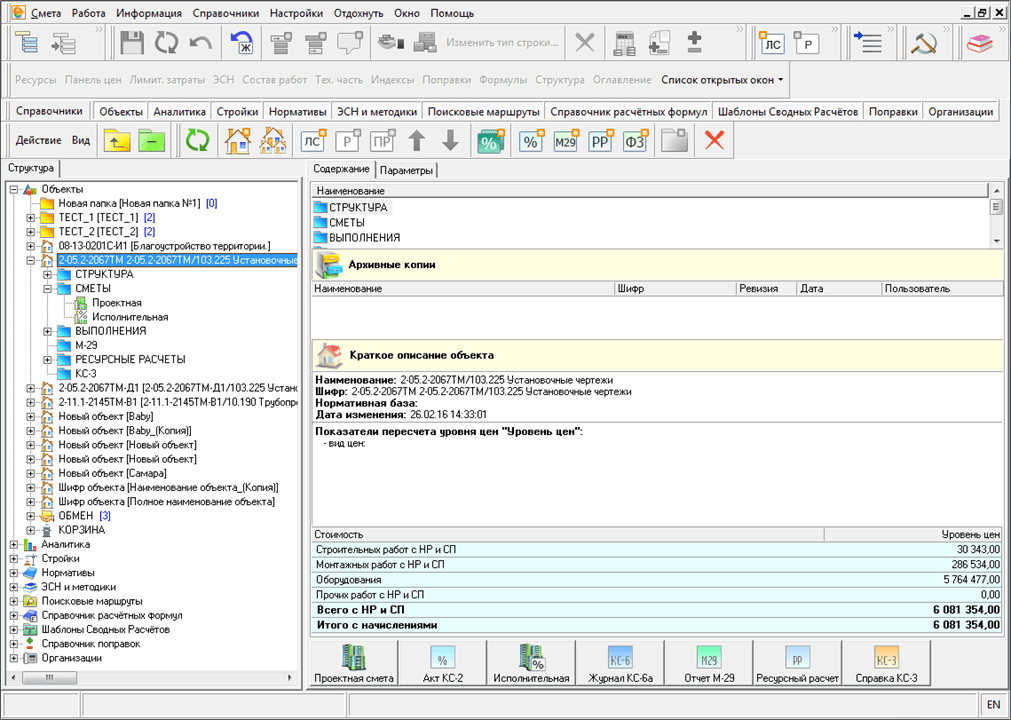This screenshot has height=720, width=1011.
Task: Click the ФЗ toolbar icon
Action: (x=634, y=141)
